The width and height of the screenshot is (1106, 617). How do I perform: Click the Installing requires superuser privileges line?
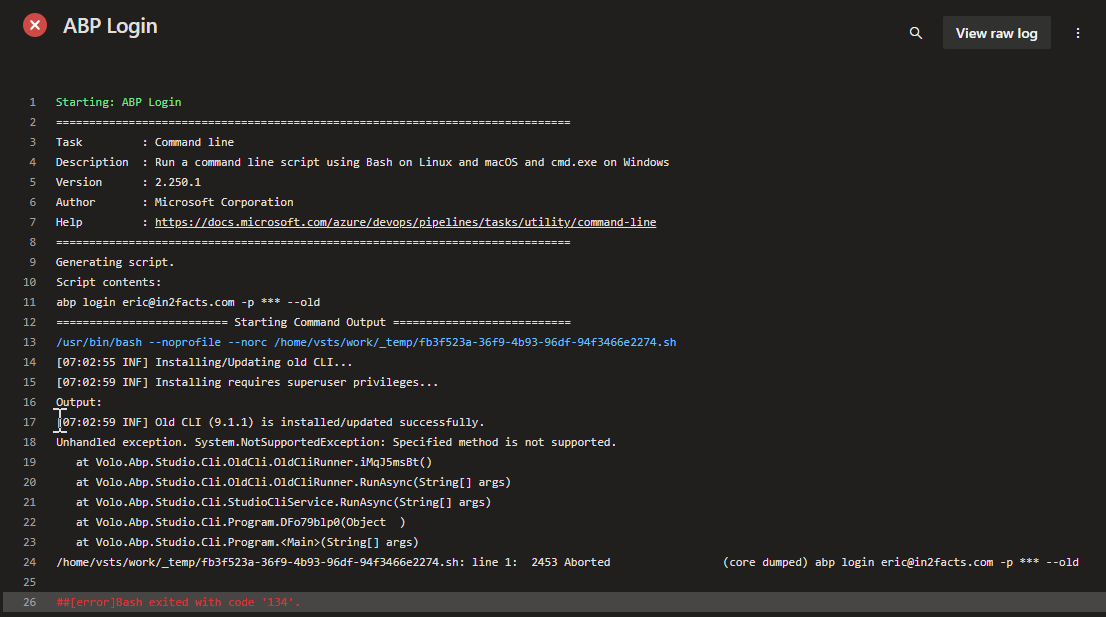click(x=247, y=382)
